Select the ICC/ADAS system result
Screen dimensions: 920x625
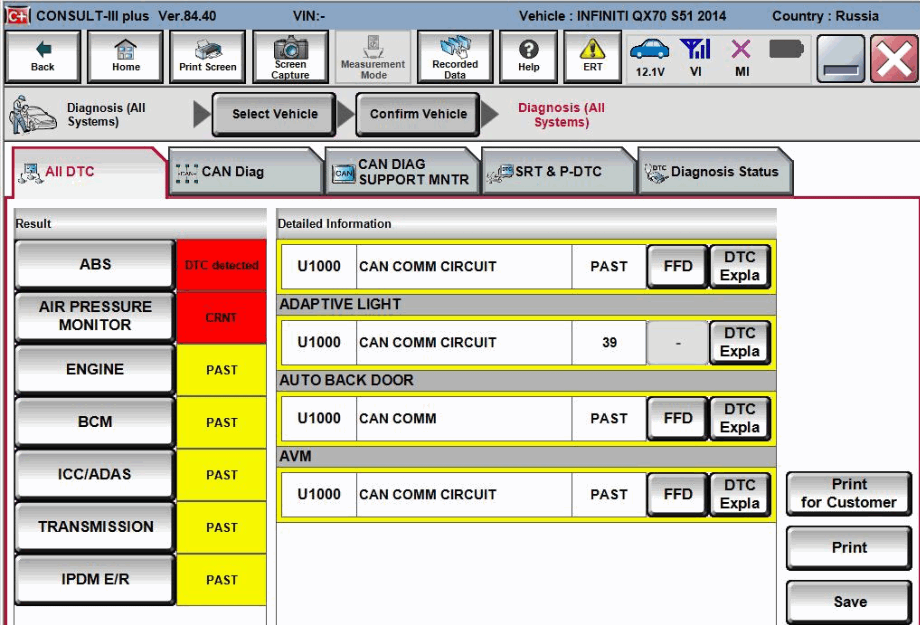pos(95,474)
